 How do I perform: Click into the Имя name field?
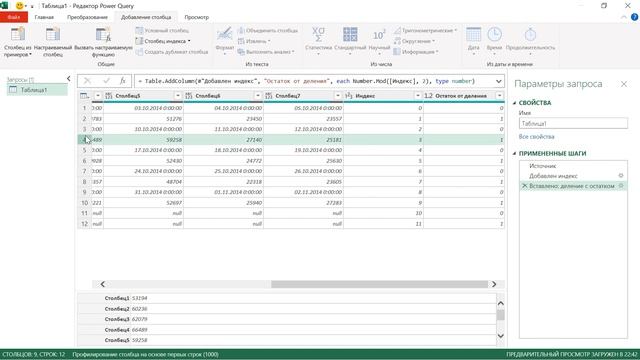click(573, 123)
